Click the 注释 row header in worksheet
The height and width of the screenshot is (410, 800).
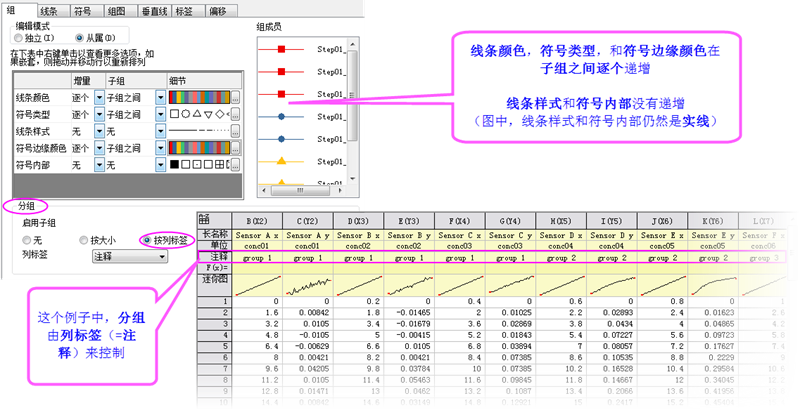tap(214, 257)
